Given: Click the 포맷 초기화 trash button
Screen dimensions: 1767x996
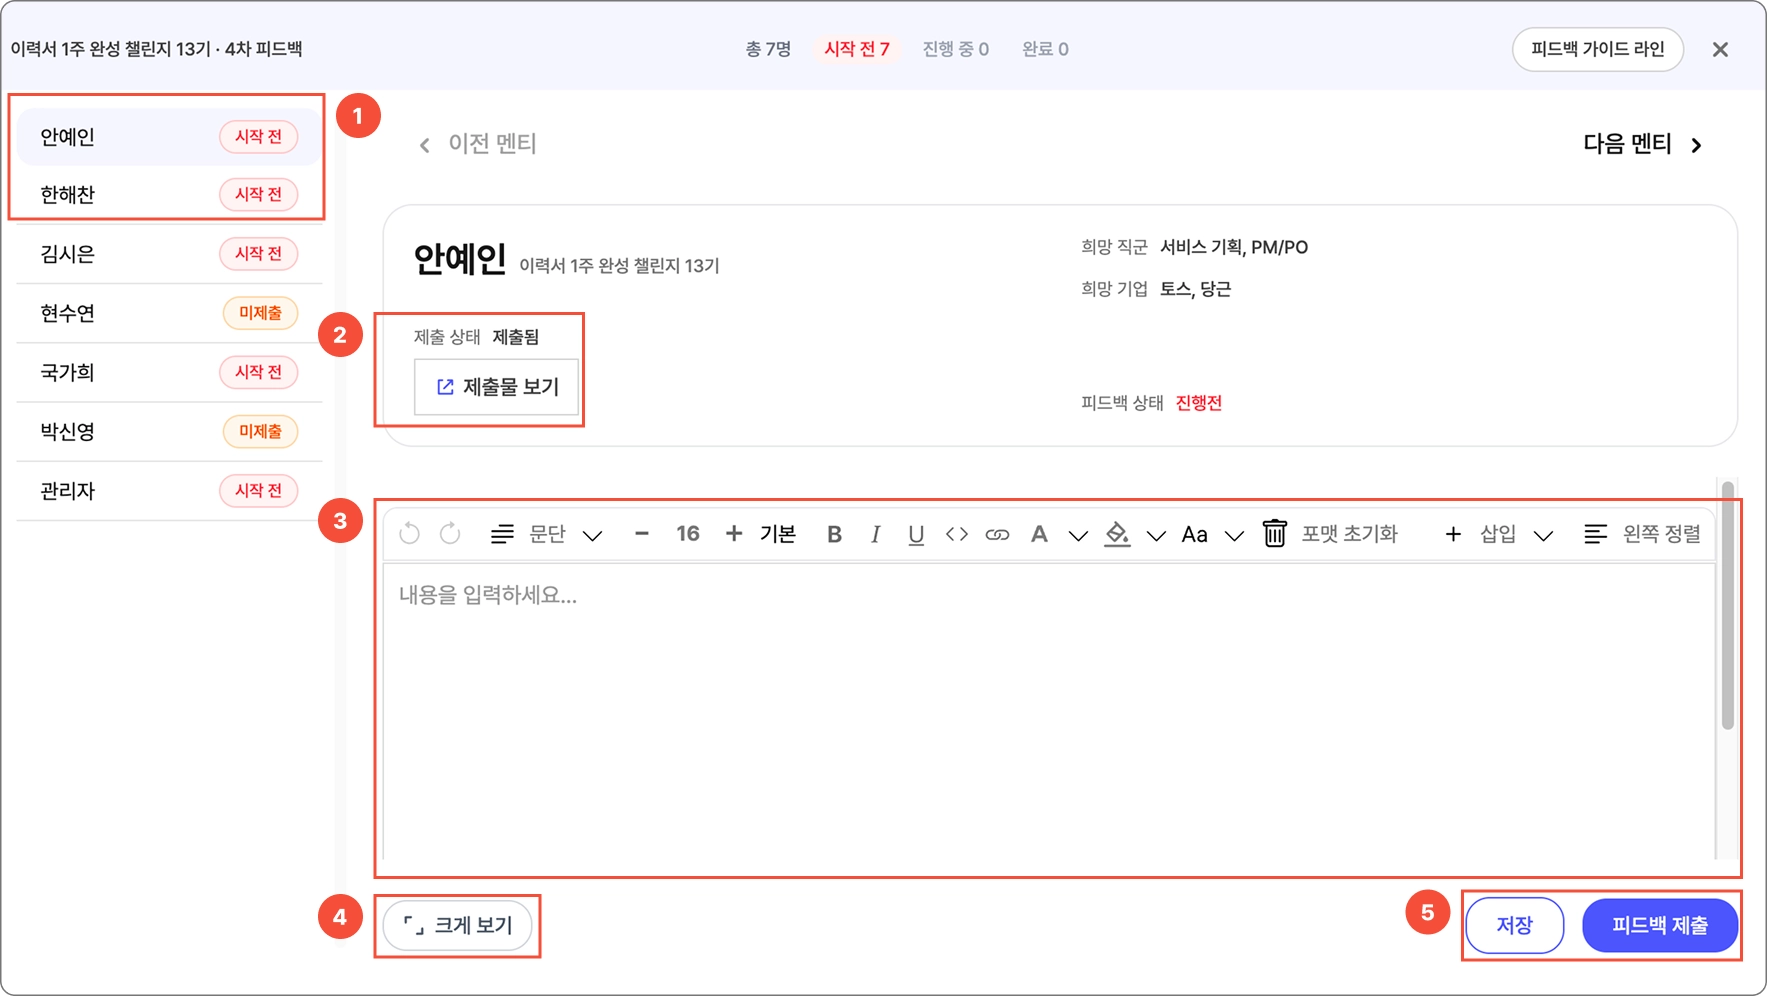Looking at the screenshot, I should [x=1331, y=534].
